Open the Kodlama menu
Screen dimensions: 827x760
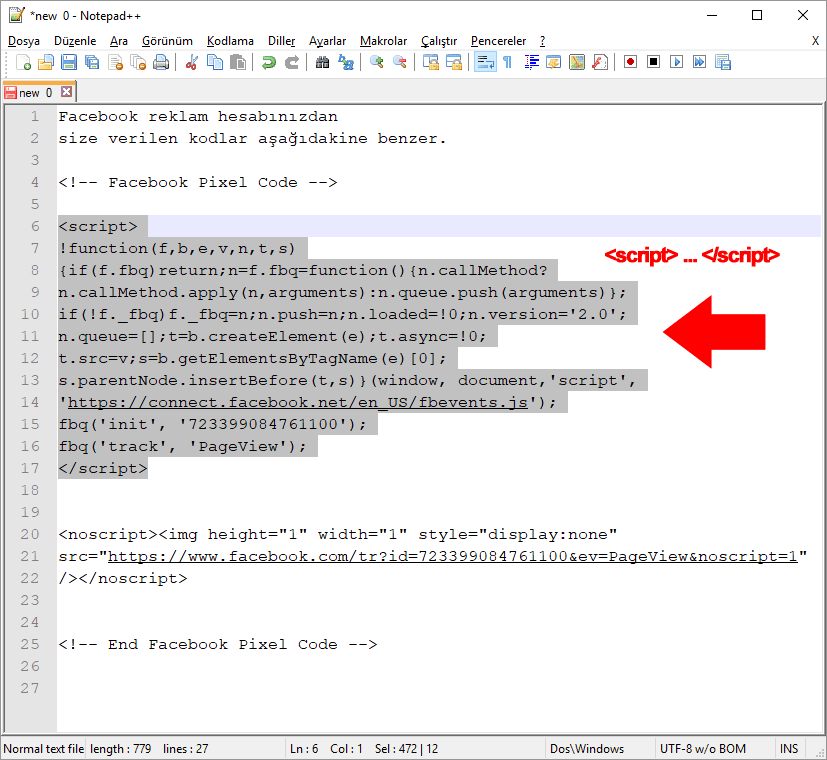point(230,41)
